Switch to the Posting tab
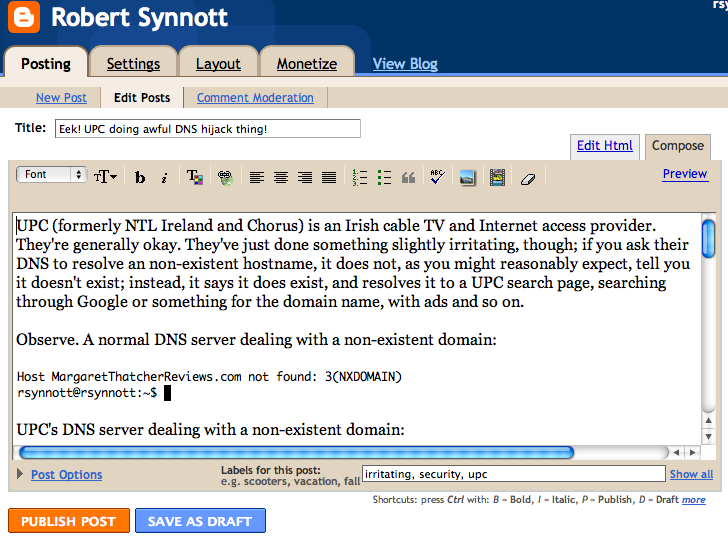Image resolution: width=728 pixels, height=554 pixels. pos(46,64)
